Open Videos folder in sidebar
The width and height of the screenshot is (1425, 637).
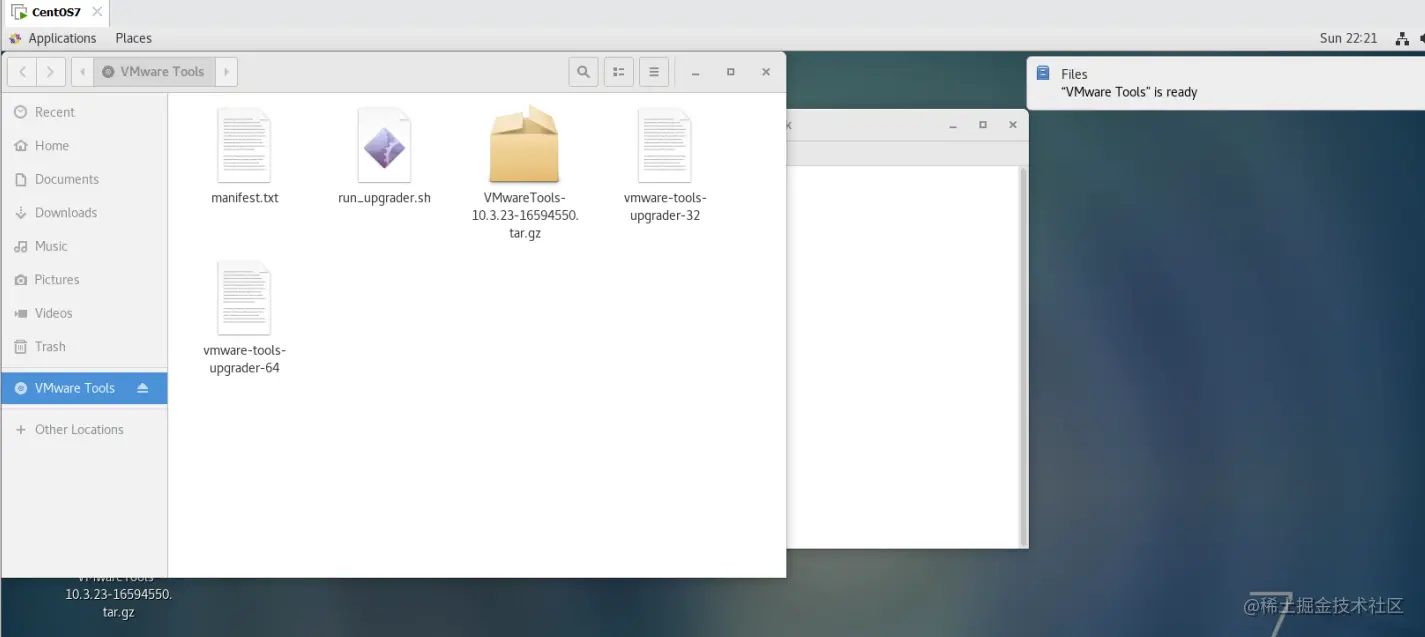point(84,313)
